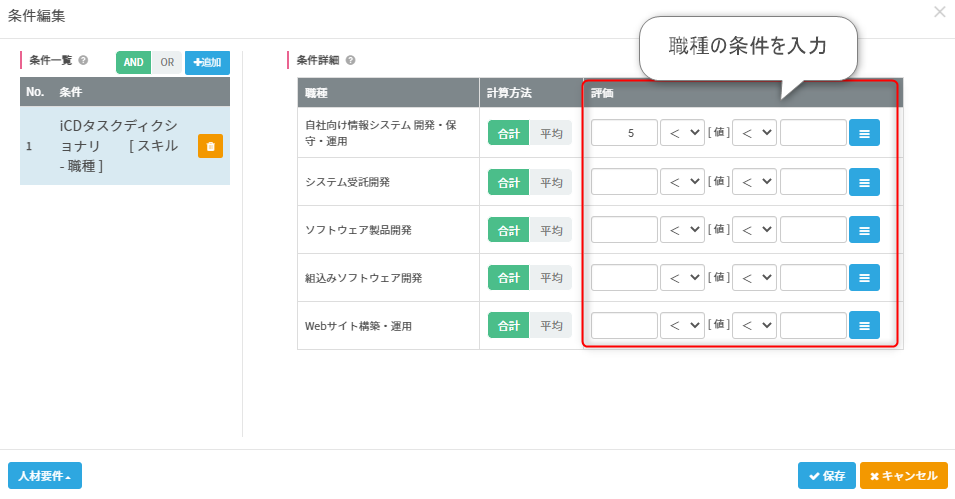Click the 保存 button
This screenshot has width=955, height=499.
(x=826, y=476)
